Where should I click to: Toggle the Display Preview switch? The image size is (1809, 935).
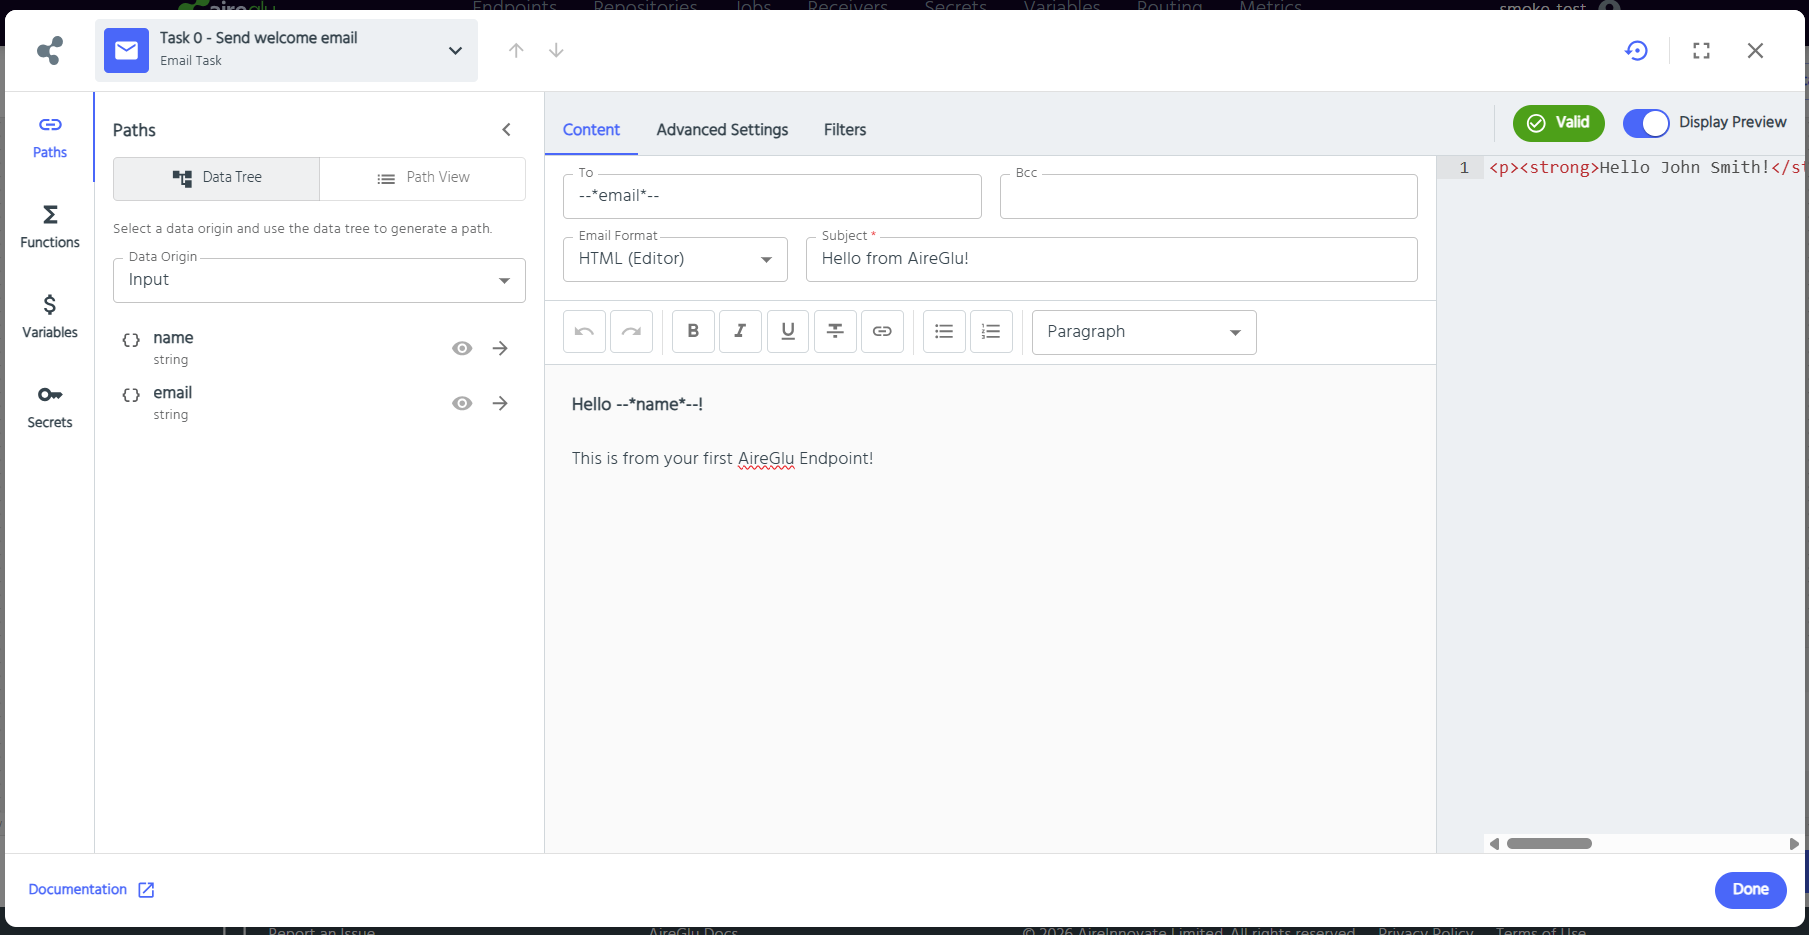1646,123
